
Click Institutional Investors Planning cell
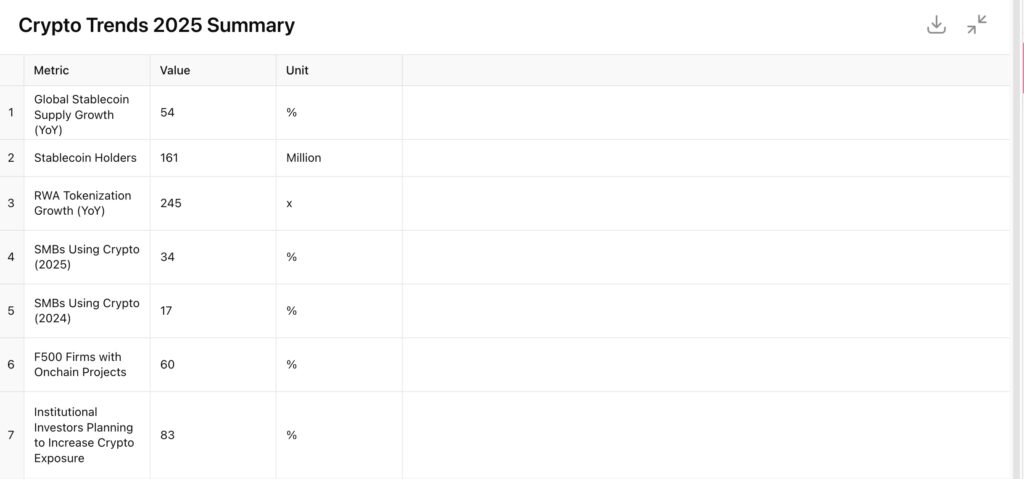pyautogui.click(x=87, y=435)
